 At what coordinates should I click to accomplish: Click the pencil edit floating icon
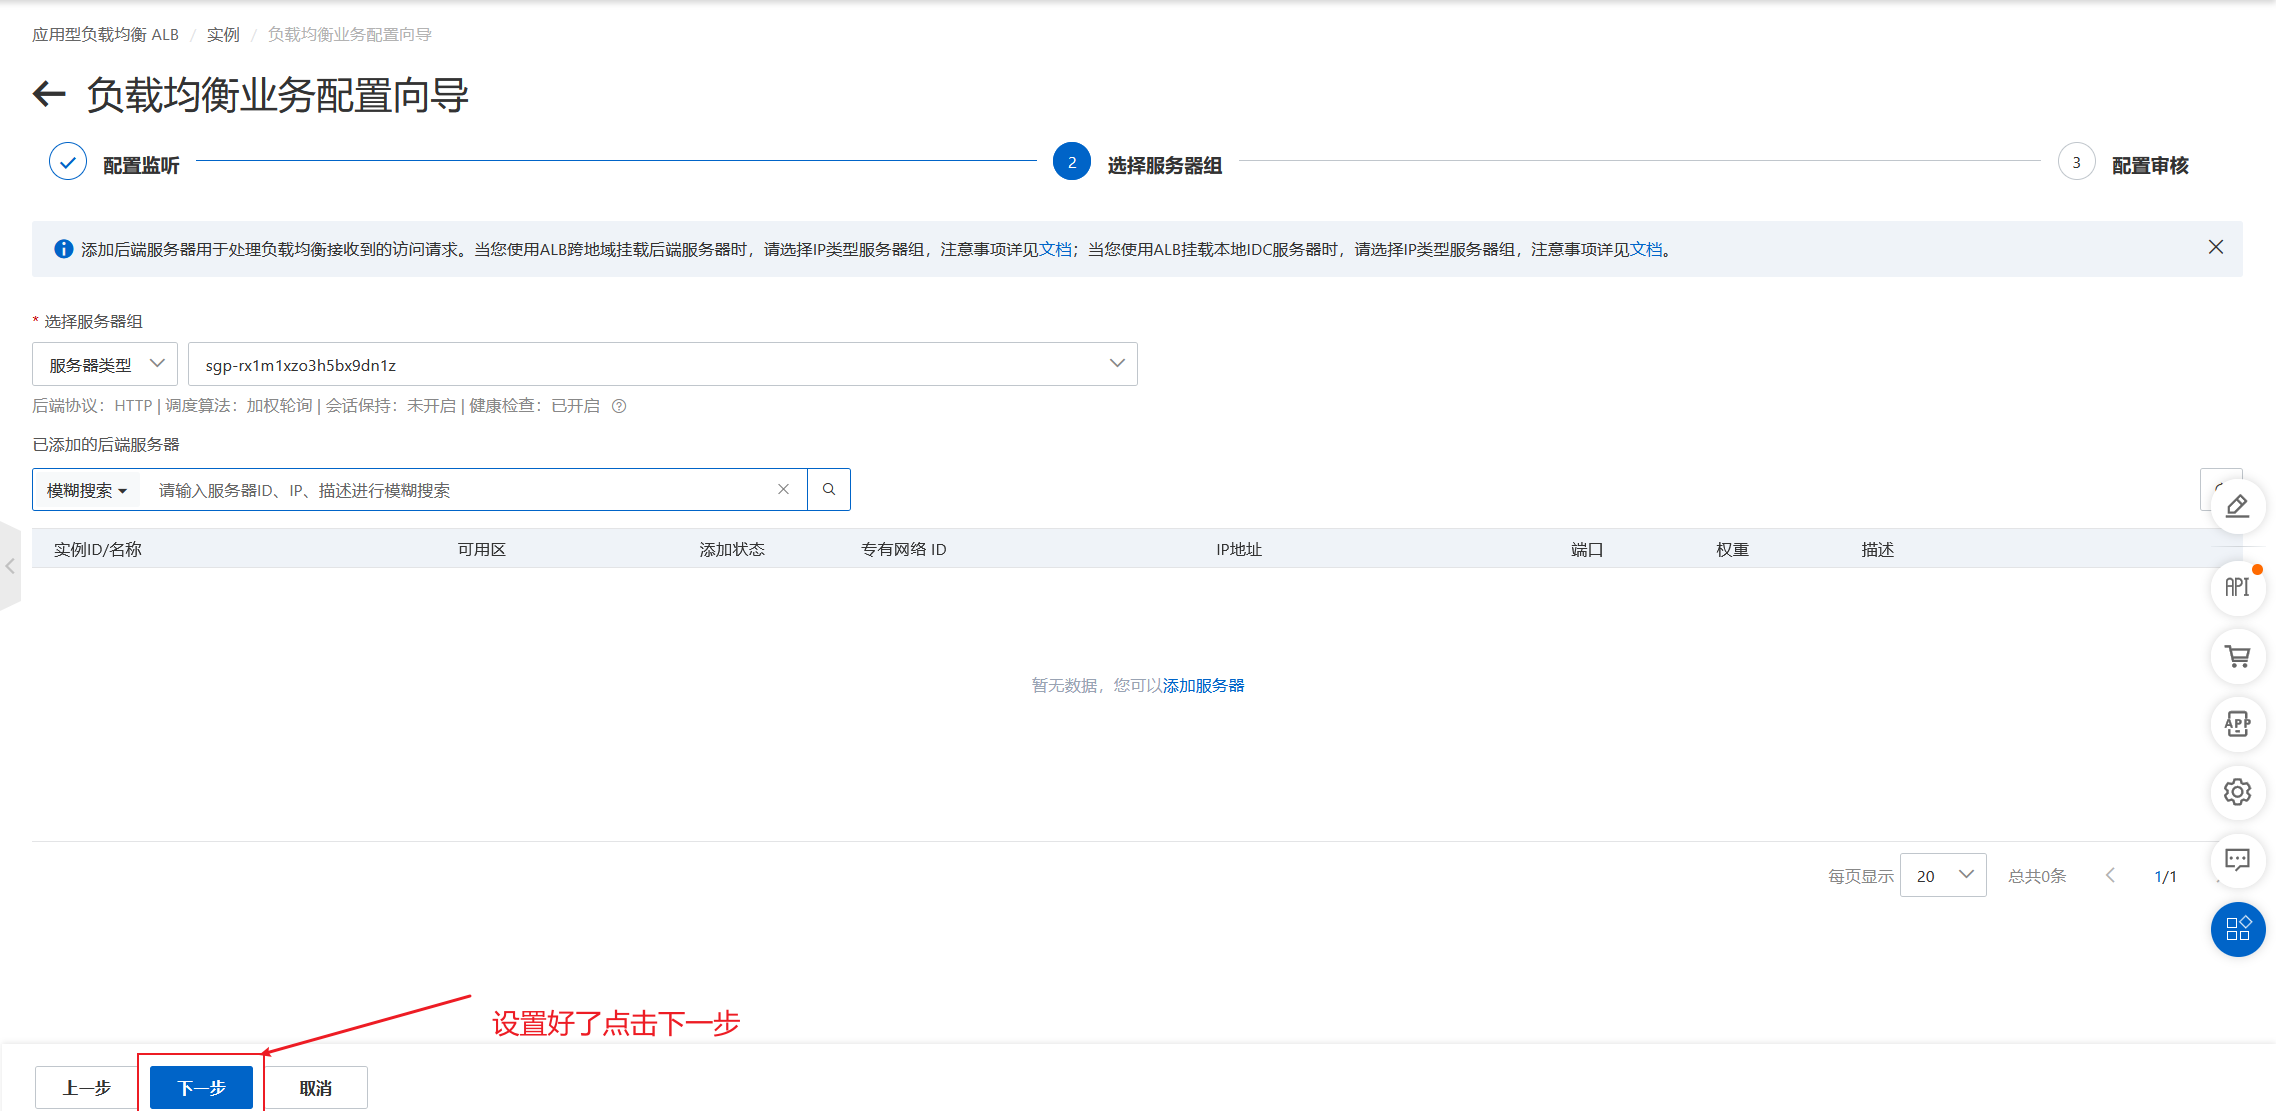[x=2237, y=507]
